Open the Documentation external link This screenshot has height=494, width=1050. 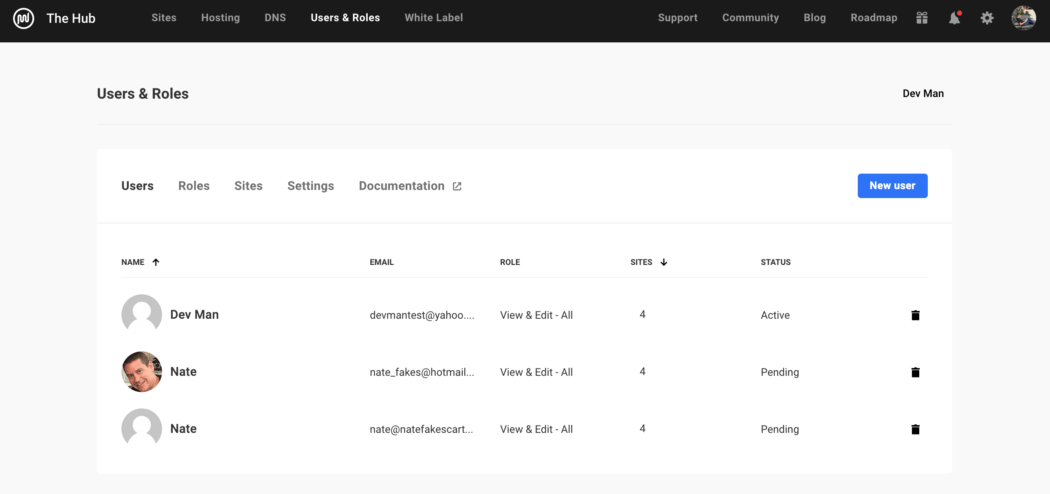pyautogui.click(x=409, y=186)
